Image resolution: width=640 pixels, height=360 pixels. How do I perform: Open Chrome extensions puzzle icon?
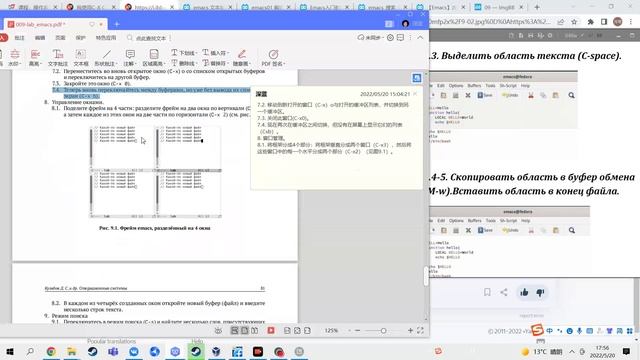point(590,22)
